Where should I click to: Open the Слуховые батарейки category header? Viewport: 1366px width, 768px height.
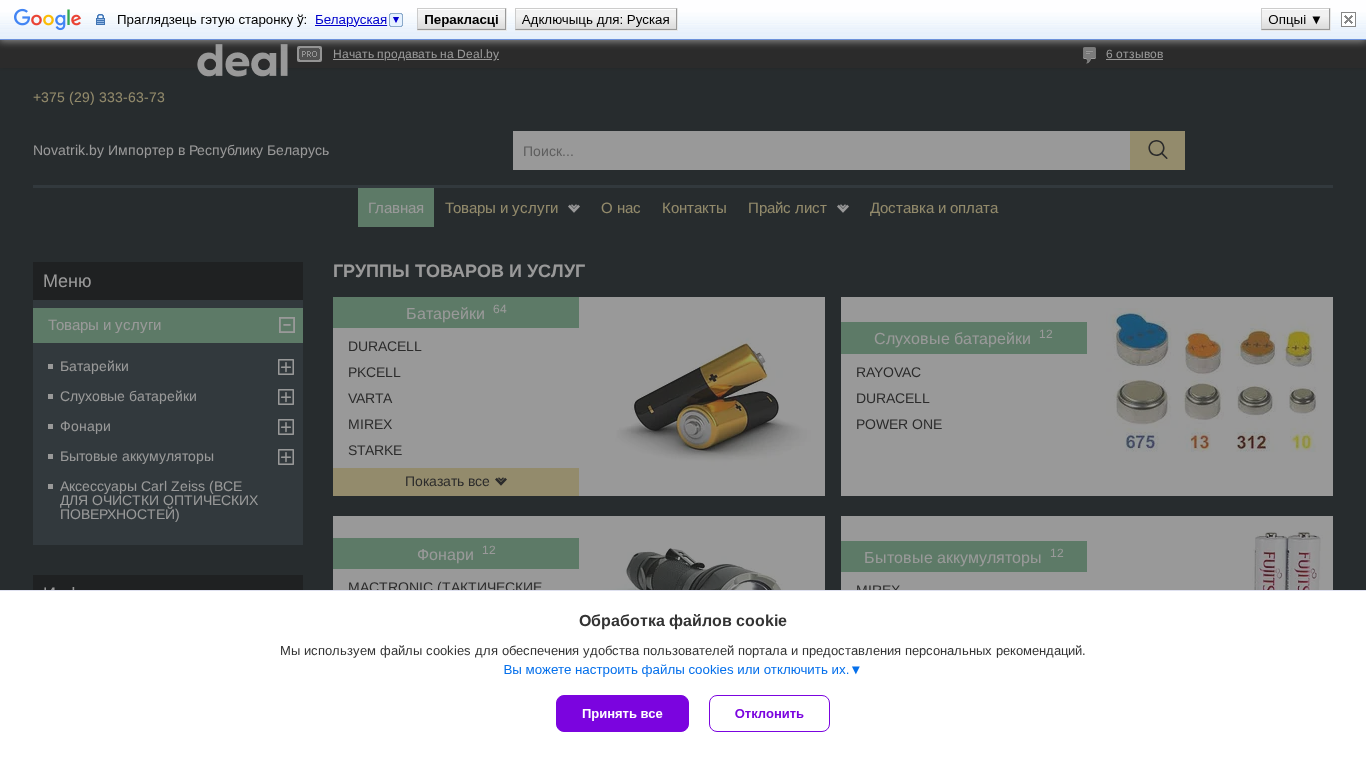[x=964, y=338]
